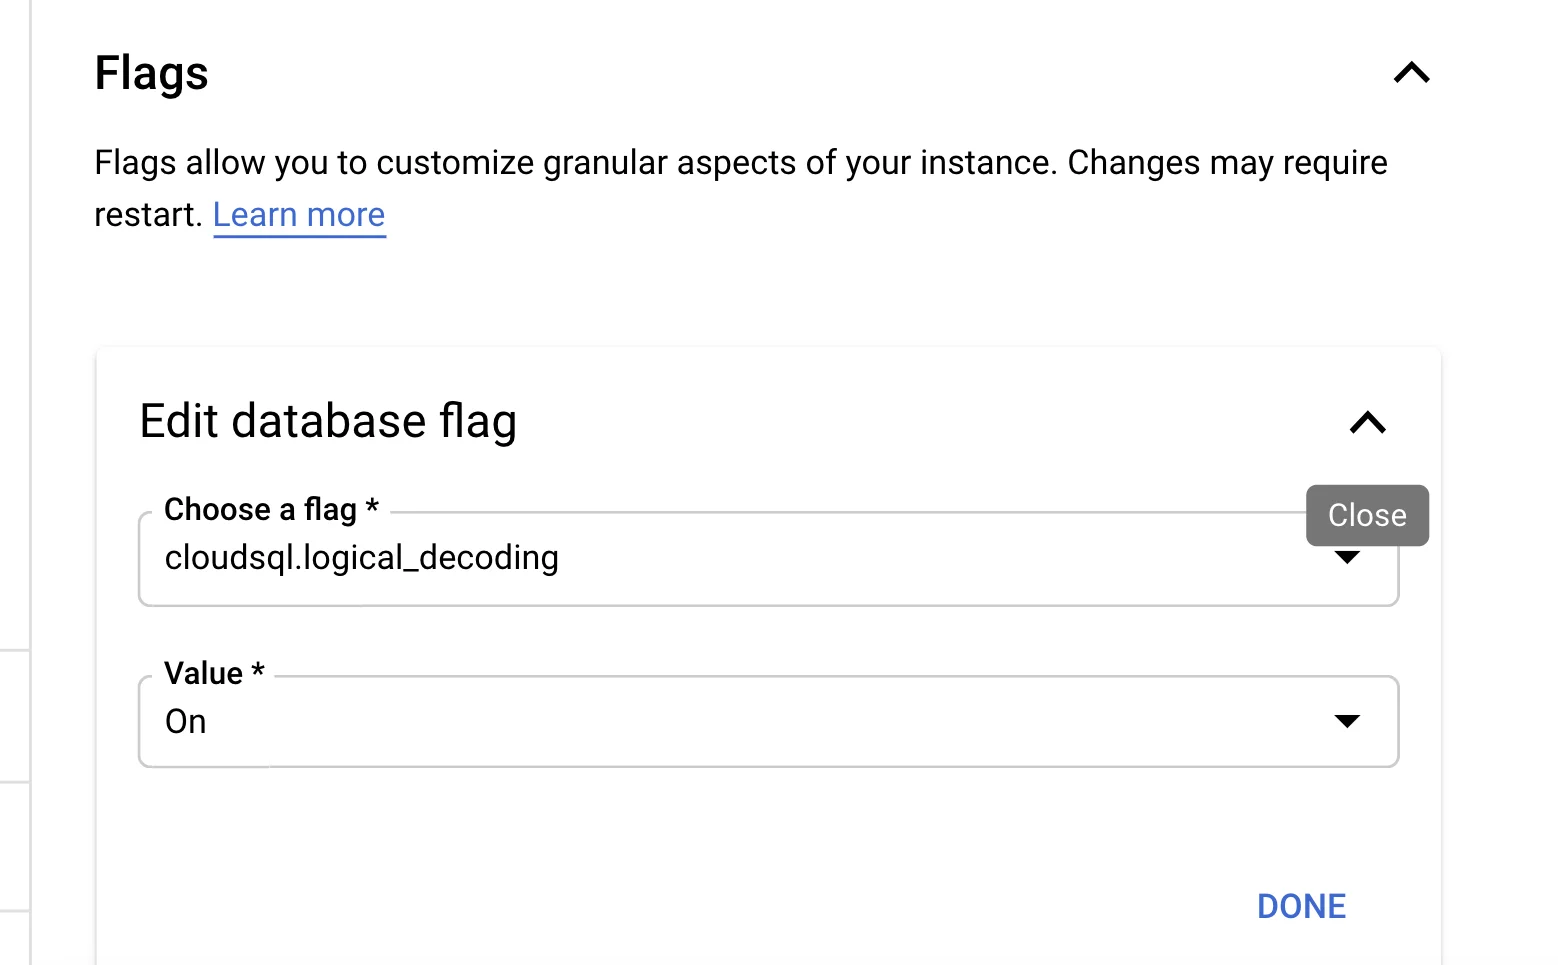Image resolution: width=1558 pixels, height=965 pixels.
Task: Click the Close tooltip label
Action: coord(1366,515)
